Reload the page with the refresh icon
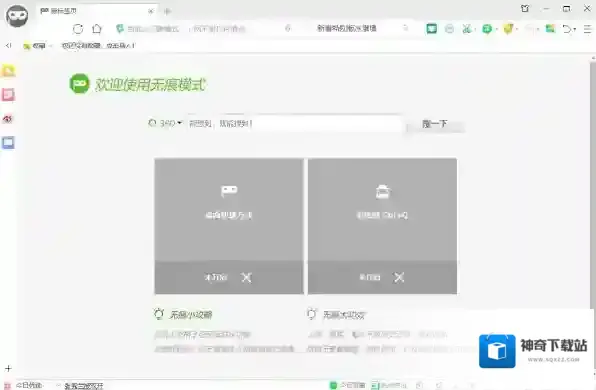Screen dimensions: 596x390 coord(78,29)
